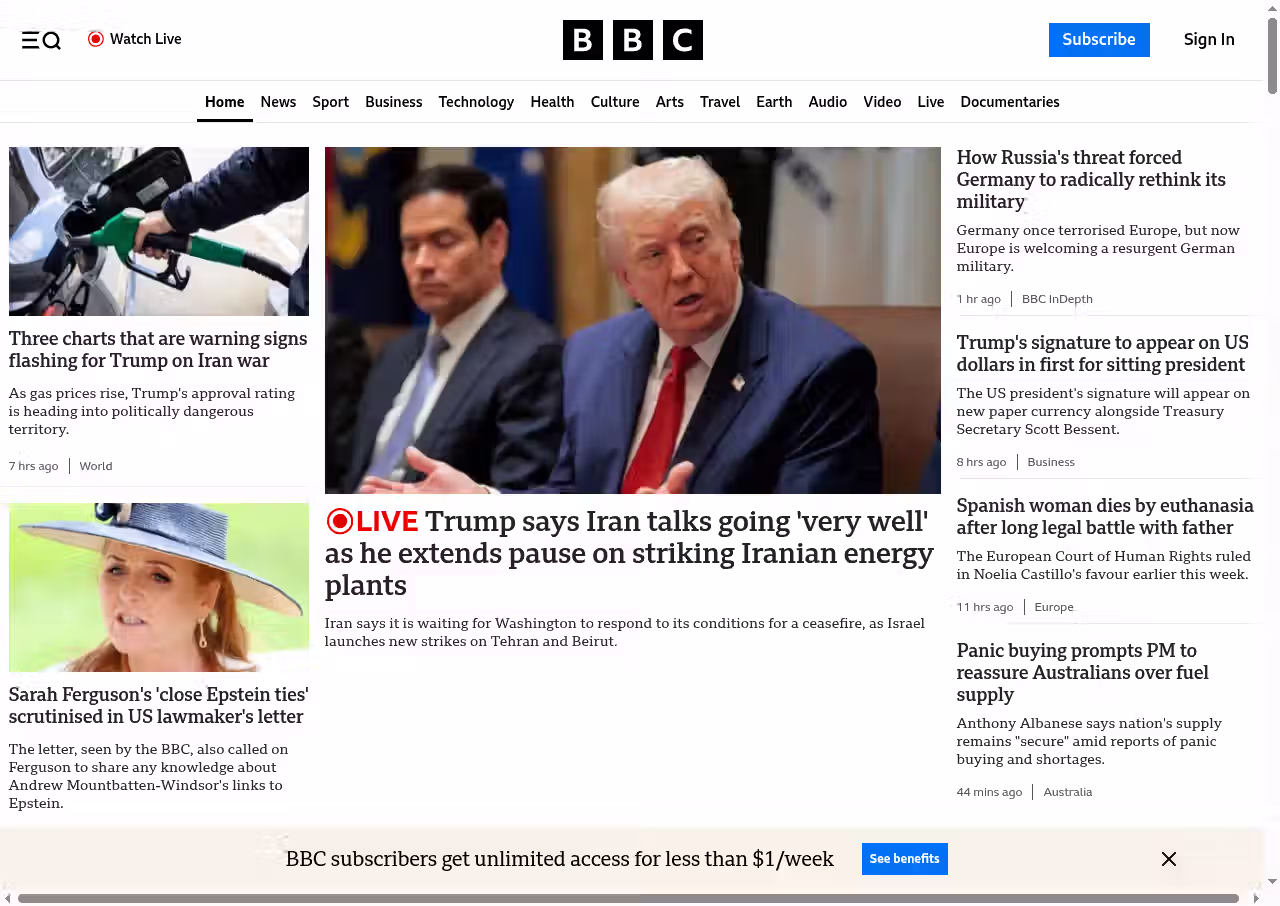This screenshot has height=906, width=1280.
Task: Open the Sport tab
Action: (330, 102)
